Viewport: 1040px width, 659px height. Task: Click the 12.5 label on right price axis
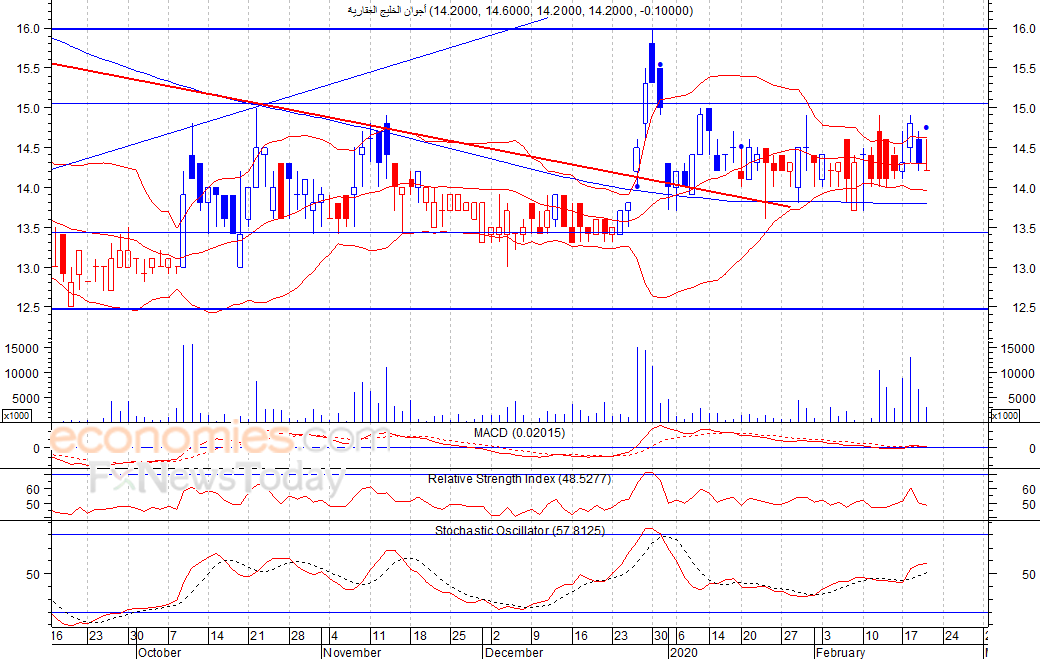(x=1024, y=308)
